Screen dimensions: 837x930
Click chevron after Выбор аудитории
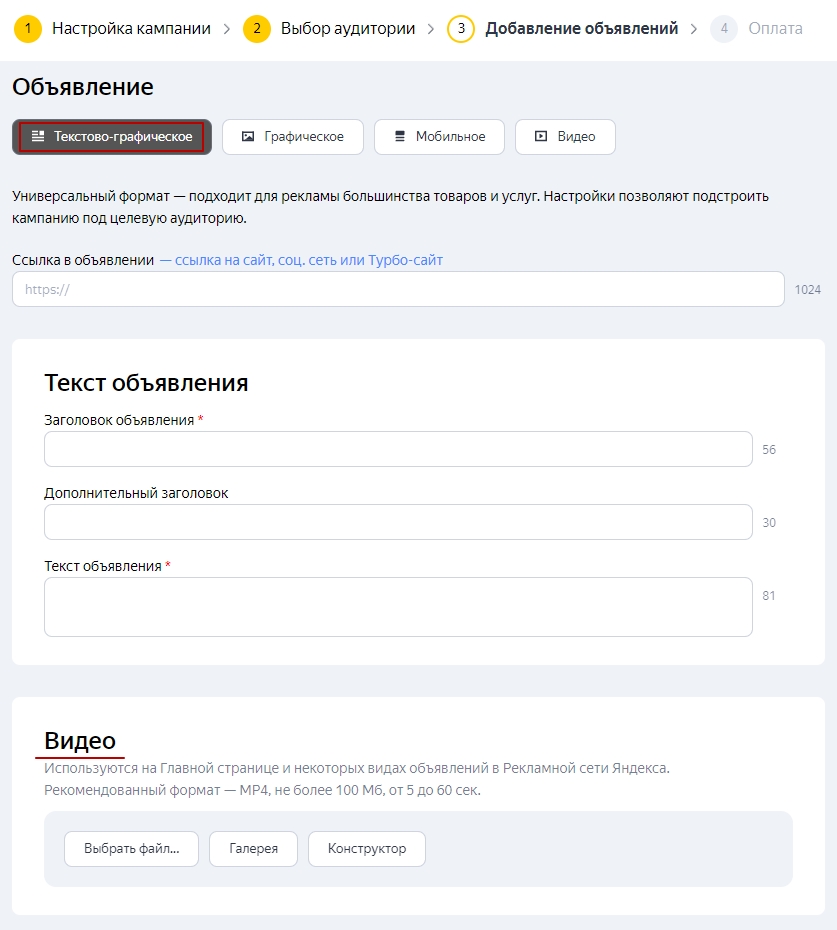tap(431, 29)
